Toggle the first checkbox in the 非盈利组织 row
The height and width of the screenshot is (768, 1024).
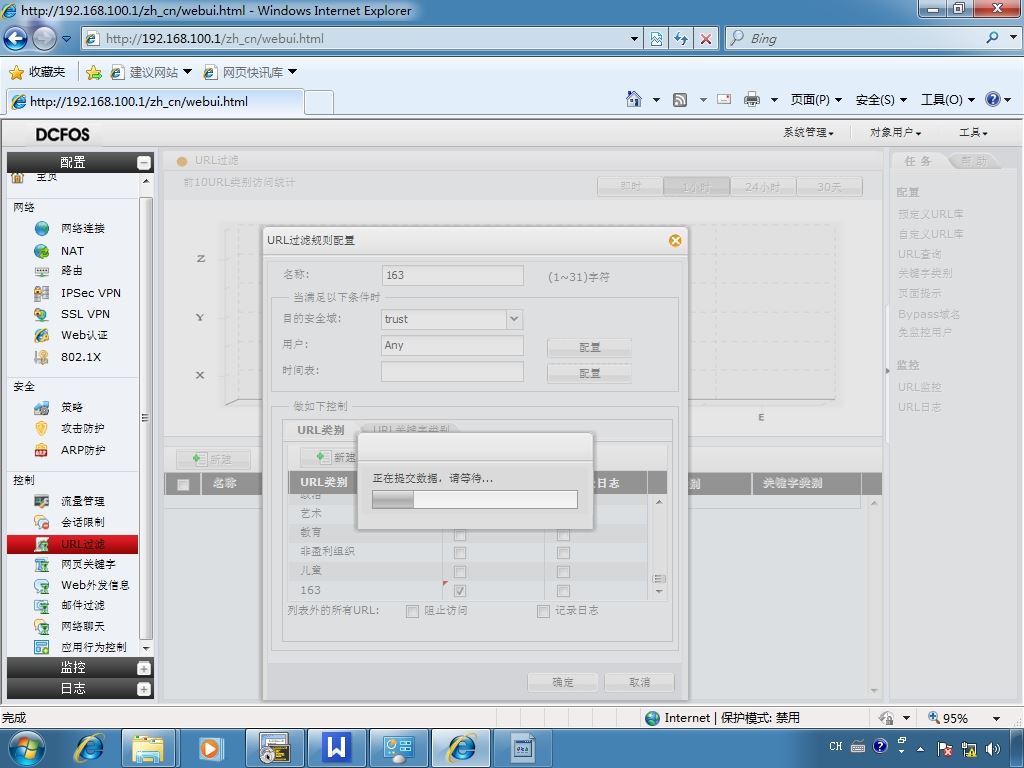click(x=460, y=553)
